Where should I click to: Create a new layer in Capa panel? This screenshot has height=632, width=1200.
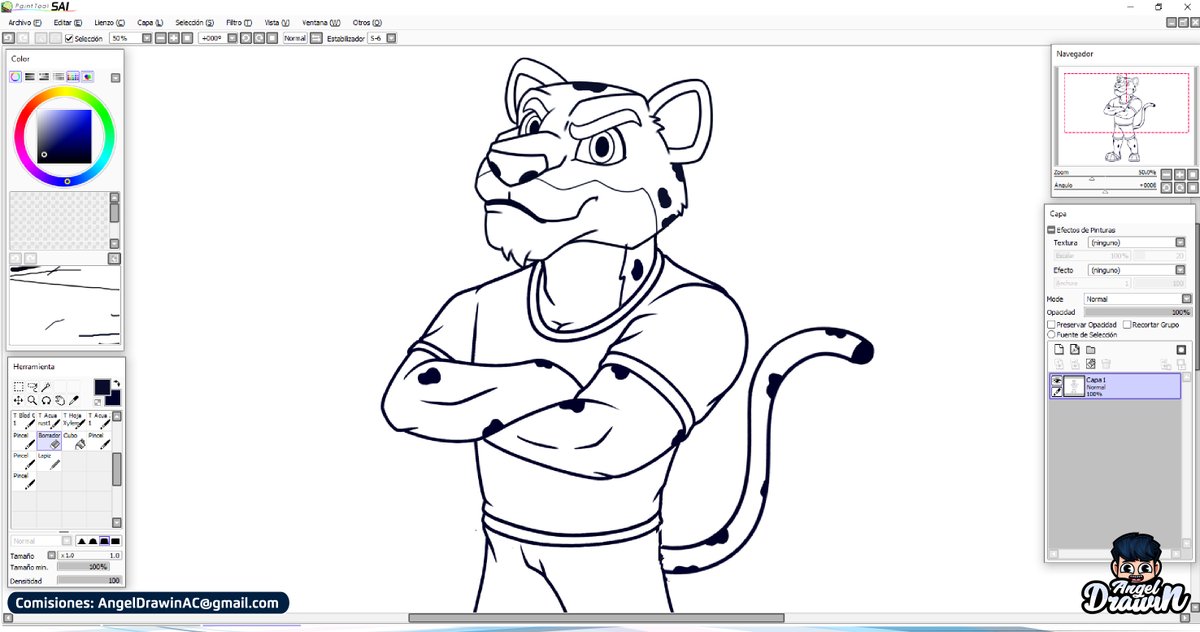coord(1059,349)
